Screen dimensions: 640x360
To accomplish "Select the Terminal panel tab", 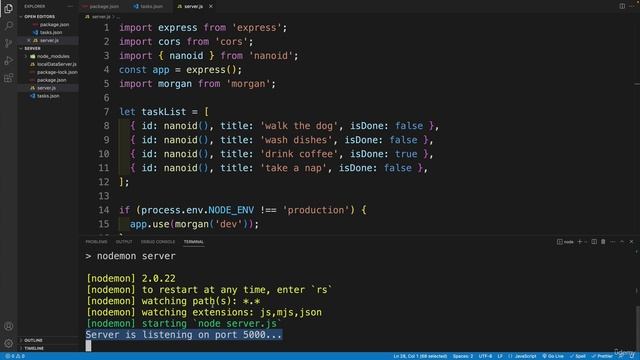I will (193, 242).
